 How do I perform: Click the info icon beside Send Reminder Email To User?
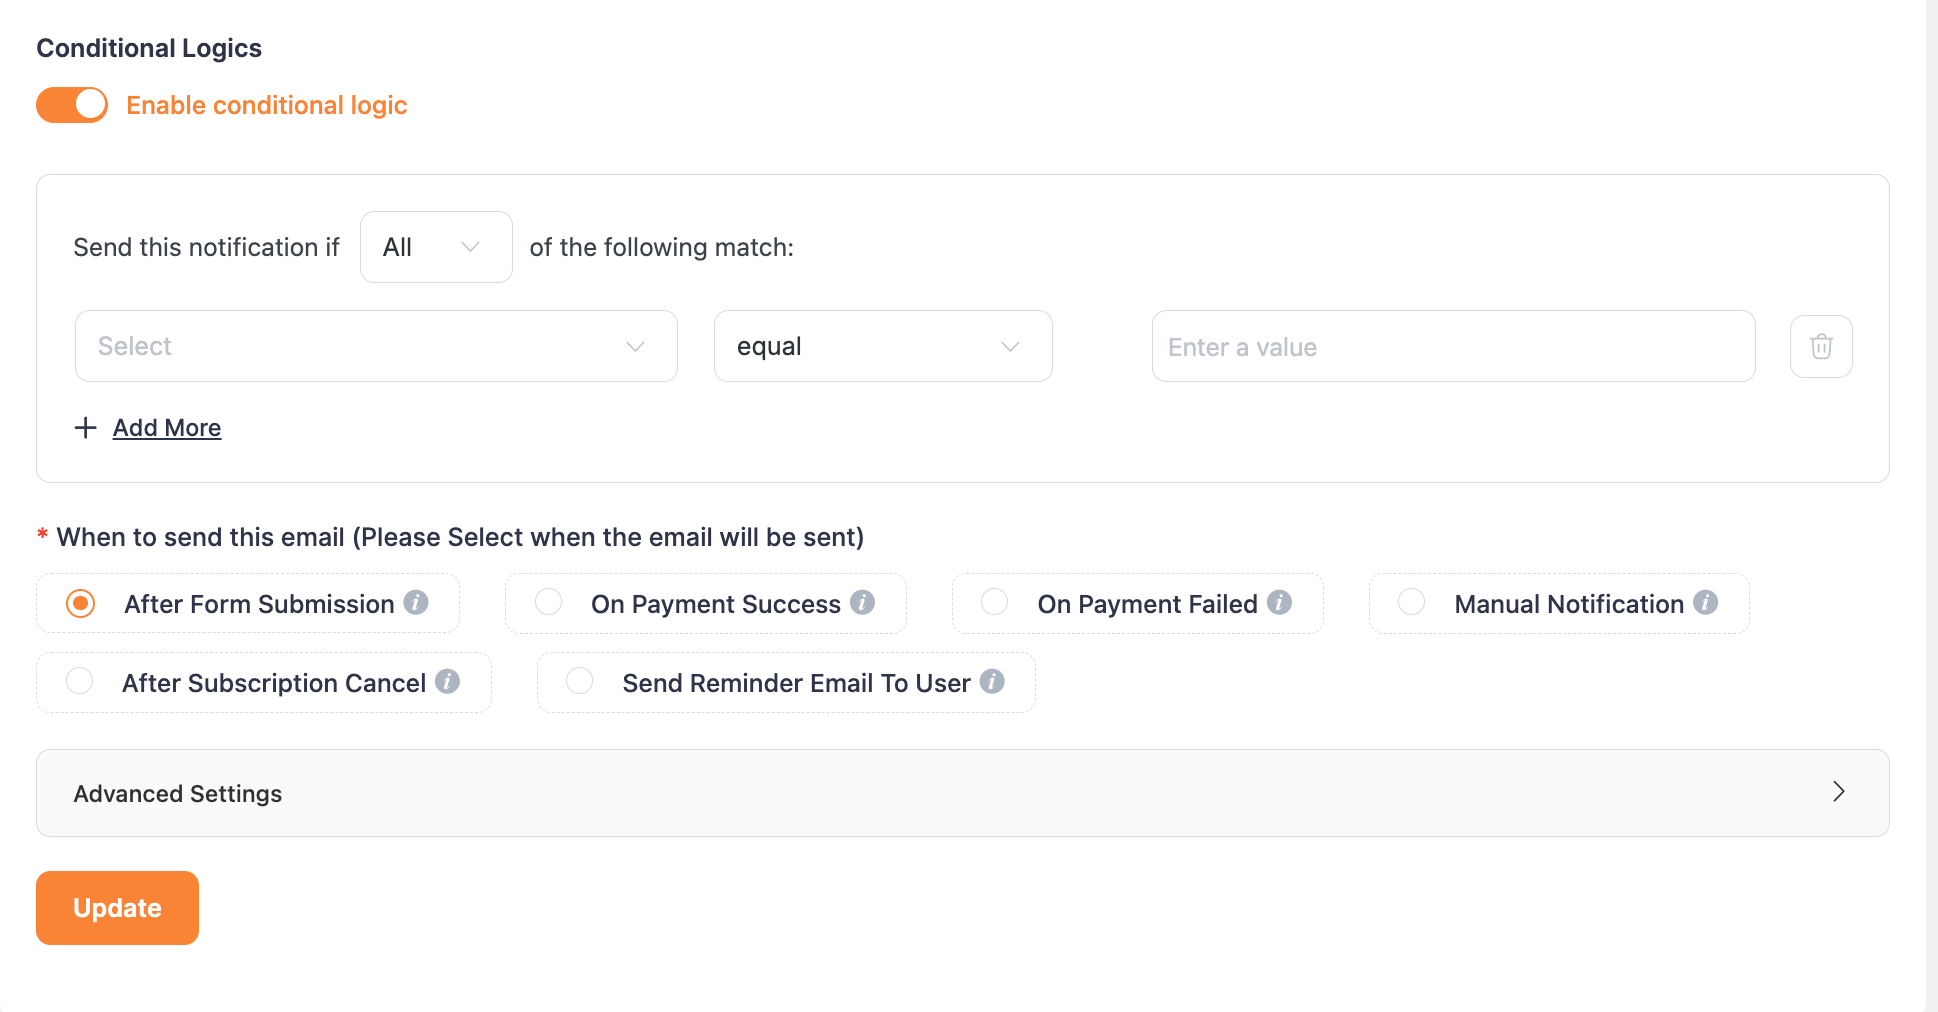(x=993, y=682)
